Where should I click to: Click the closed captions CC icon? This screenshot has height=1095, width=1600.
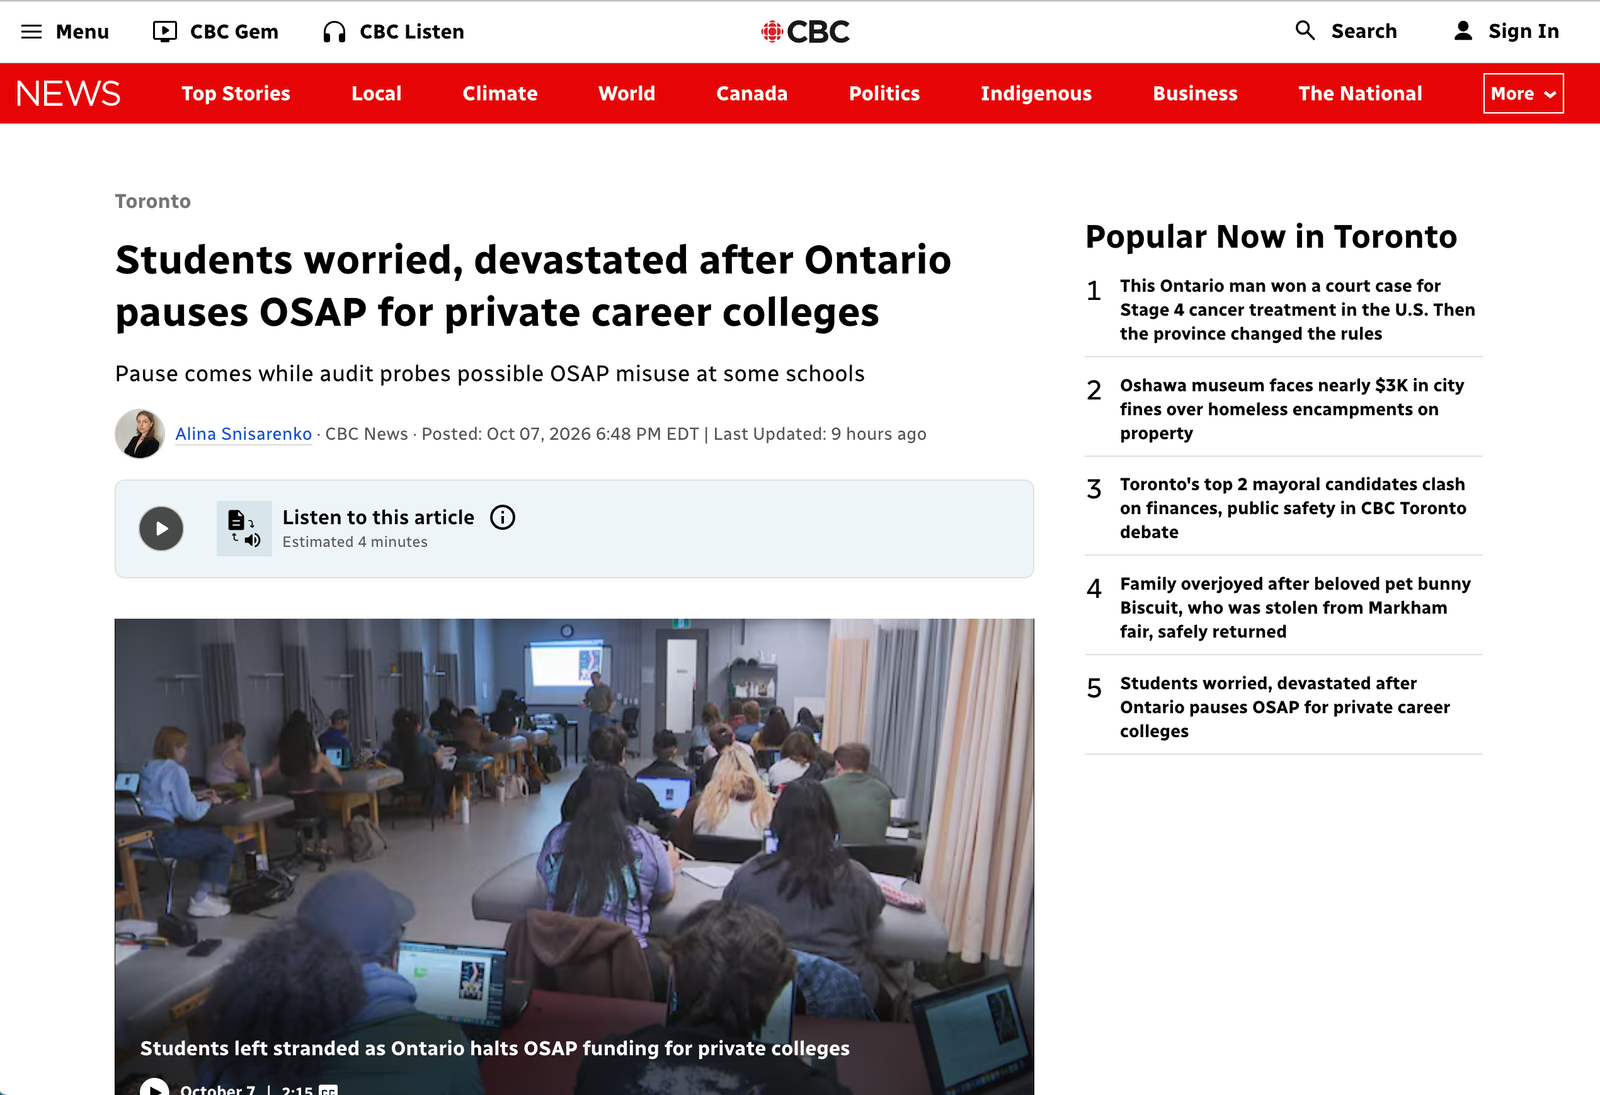click(328, 1090)
